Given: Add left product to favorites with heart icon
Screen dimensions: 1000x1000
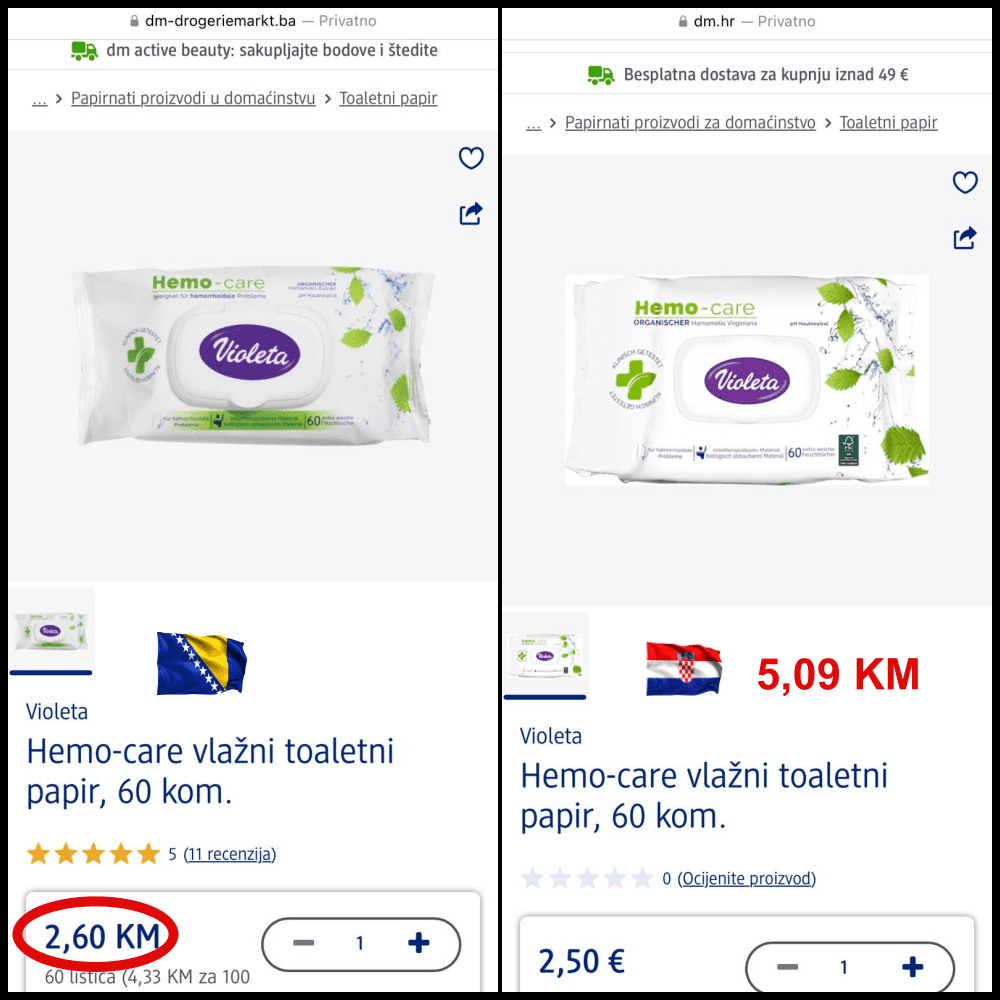Looking at the screenshot, I should (471, 158).
